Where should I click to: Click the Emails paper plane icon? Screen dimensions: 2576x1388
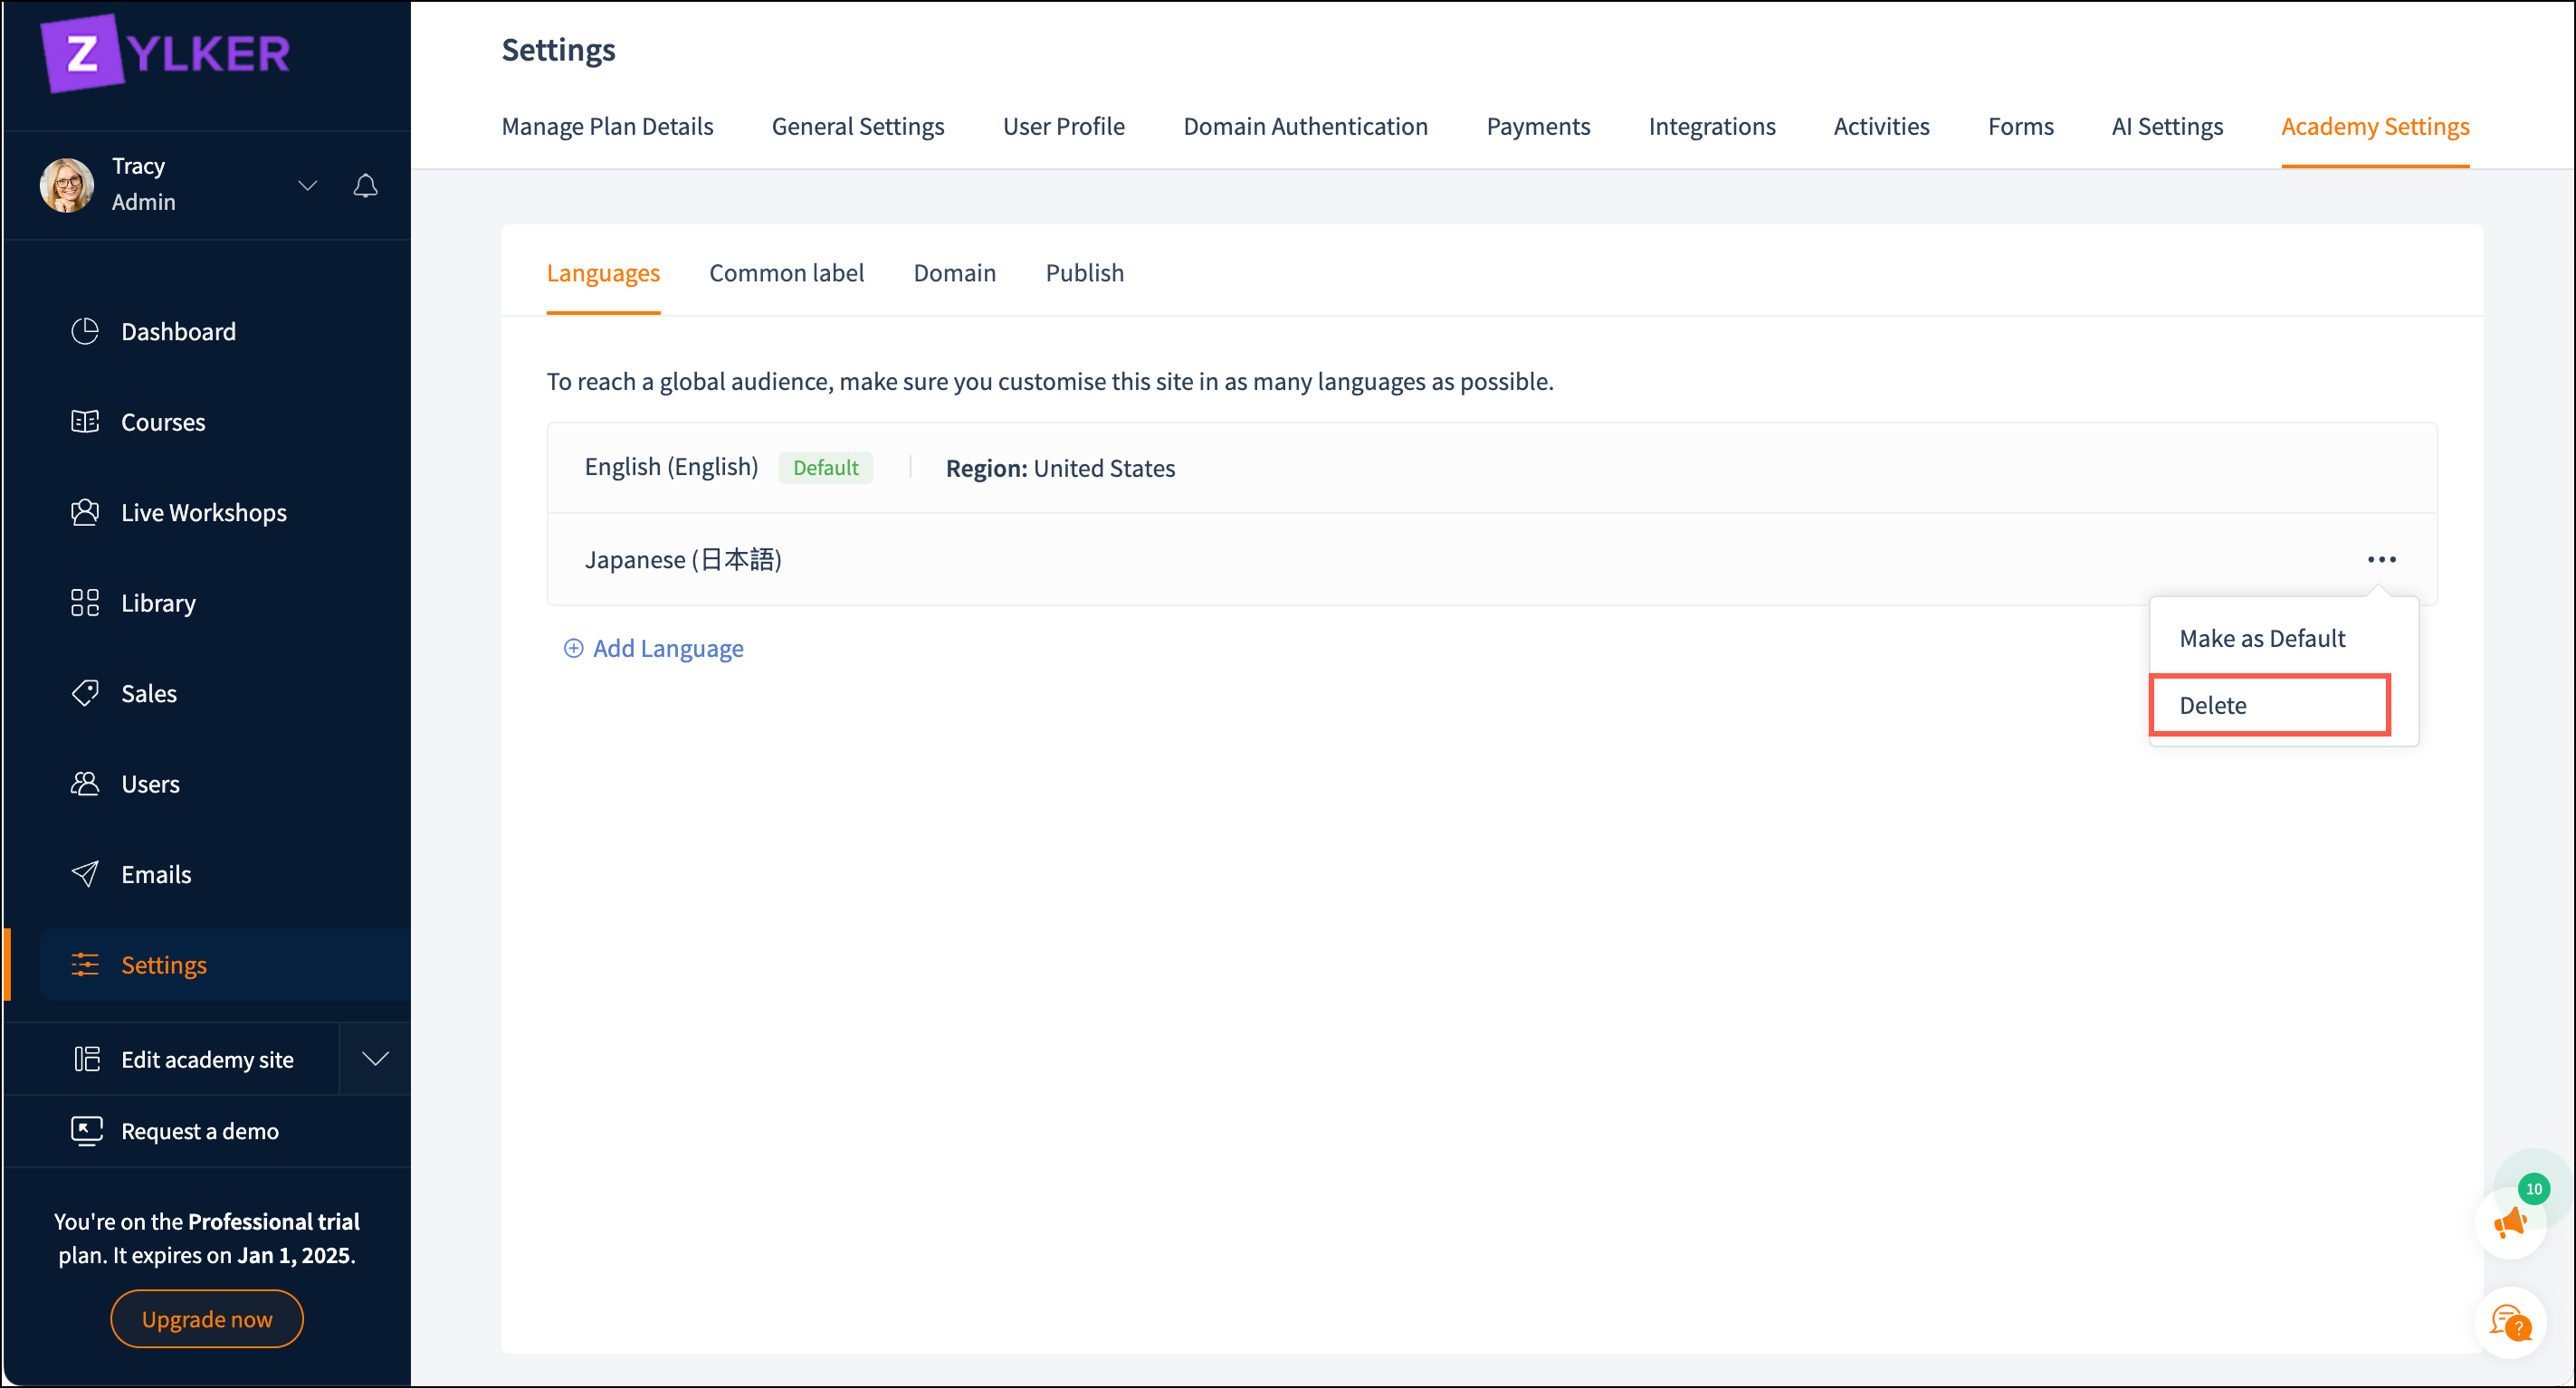tap(85, 874)
